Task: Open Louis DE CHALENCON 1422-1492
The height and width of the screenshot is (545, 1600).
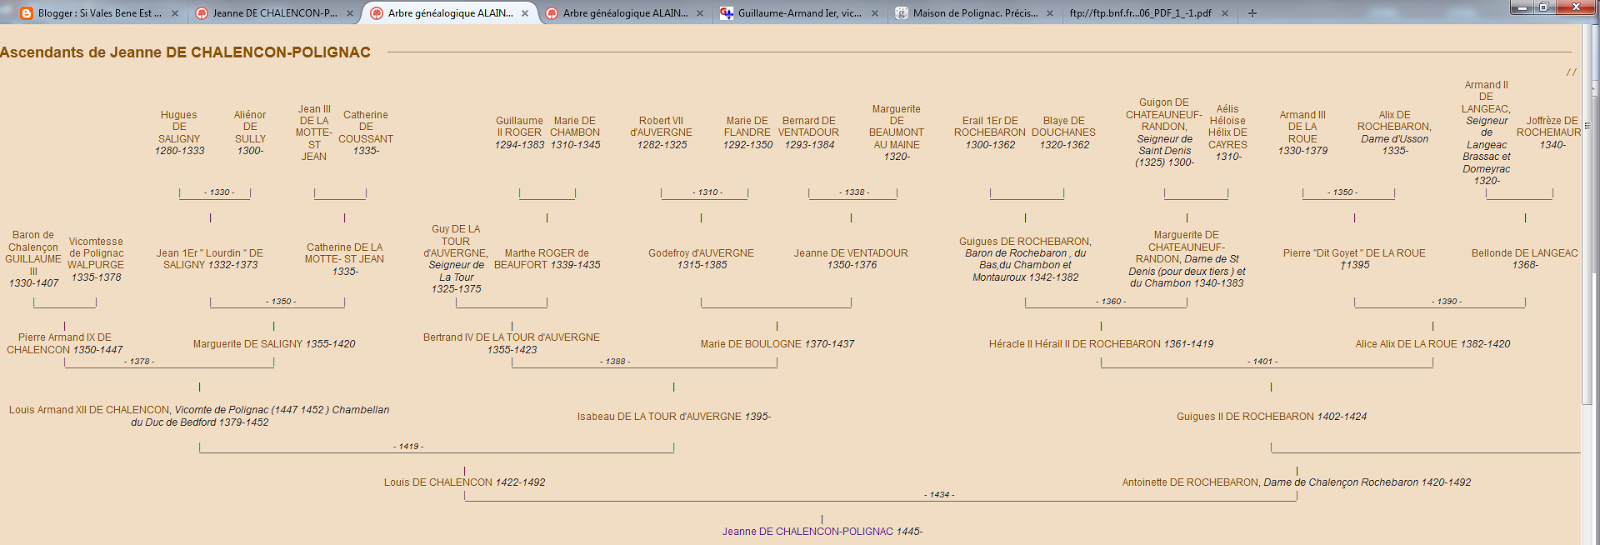Action: pos(464,482)
